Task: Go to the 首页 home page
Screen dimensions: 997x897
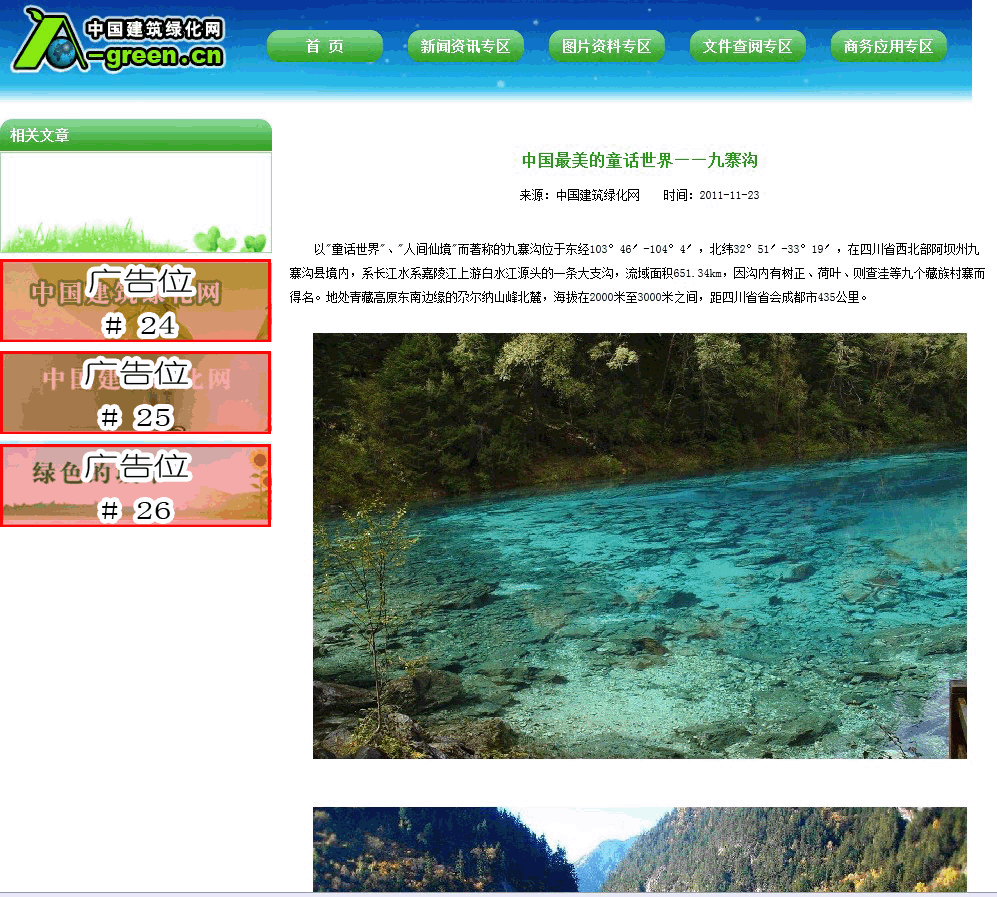Action: tap(324, 46)
